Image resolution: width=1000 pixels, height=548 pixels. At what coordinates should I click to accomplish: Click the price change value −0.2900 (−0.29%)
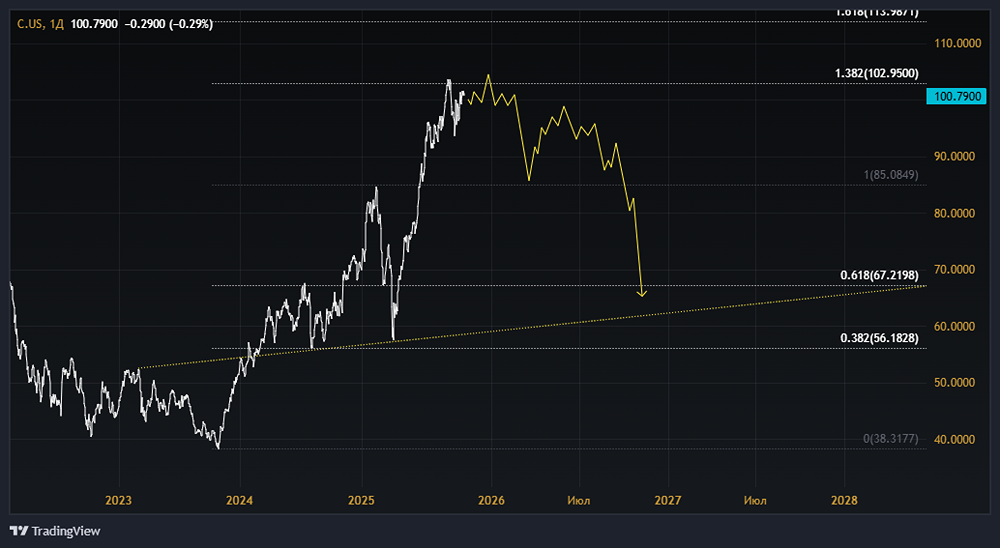[168, 24]
